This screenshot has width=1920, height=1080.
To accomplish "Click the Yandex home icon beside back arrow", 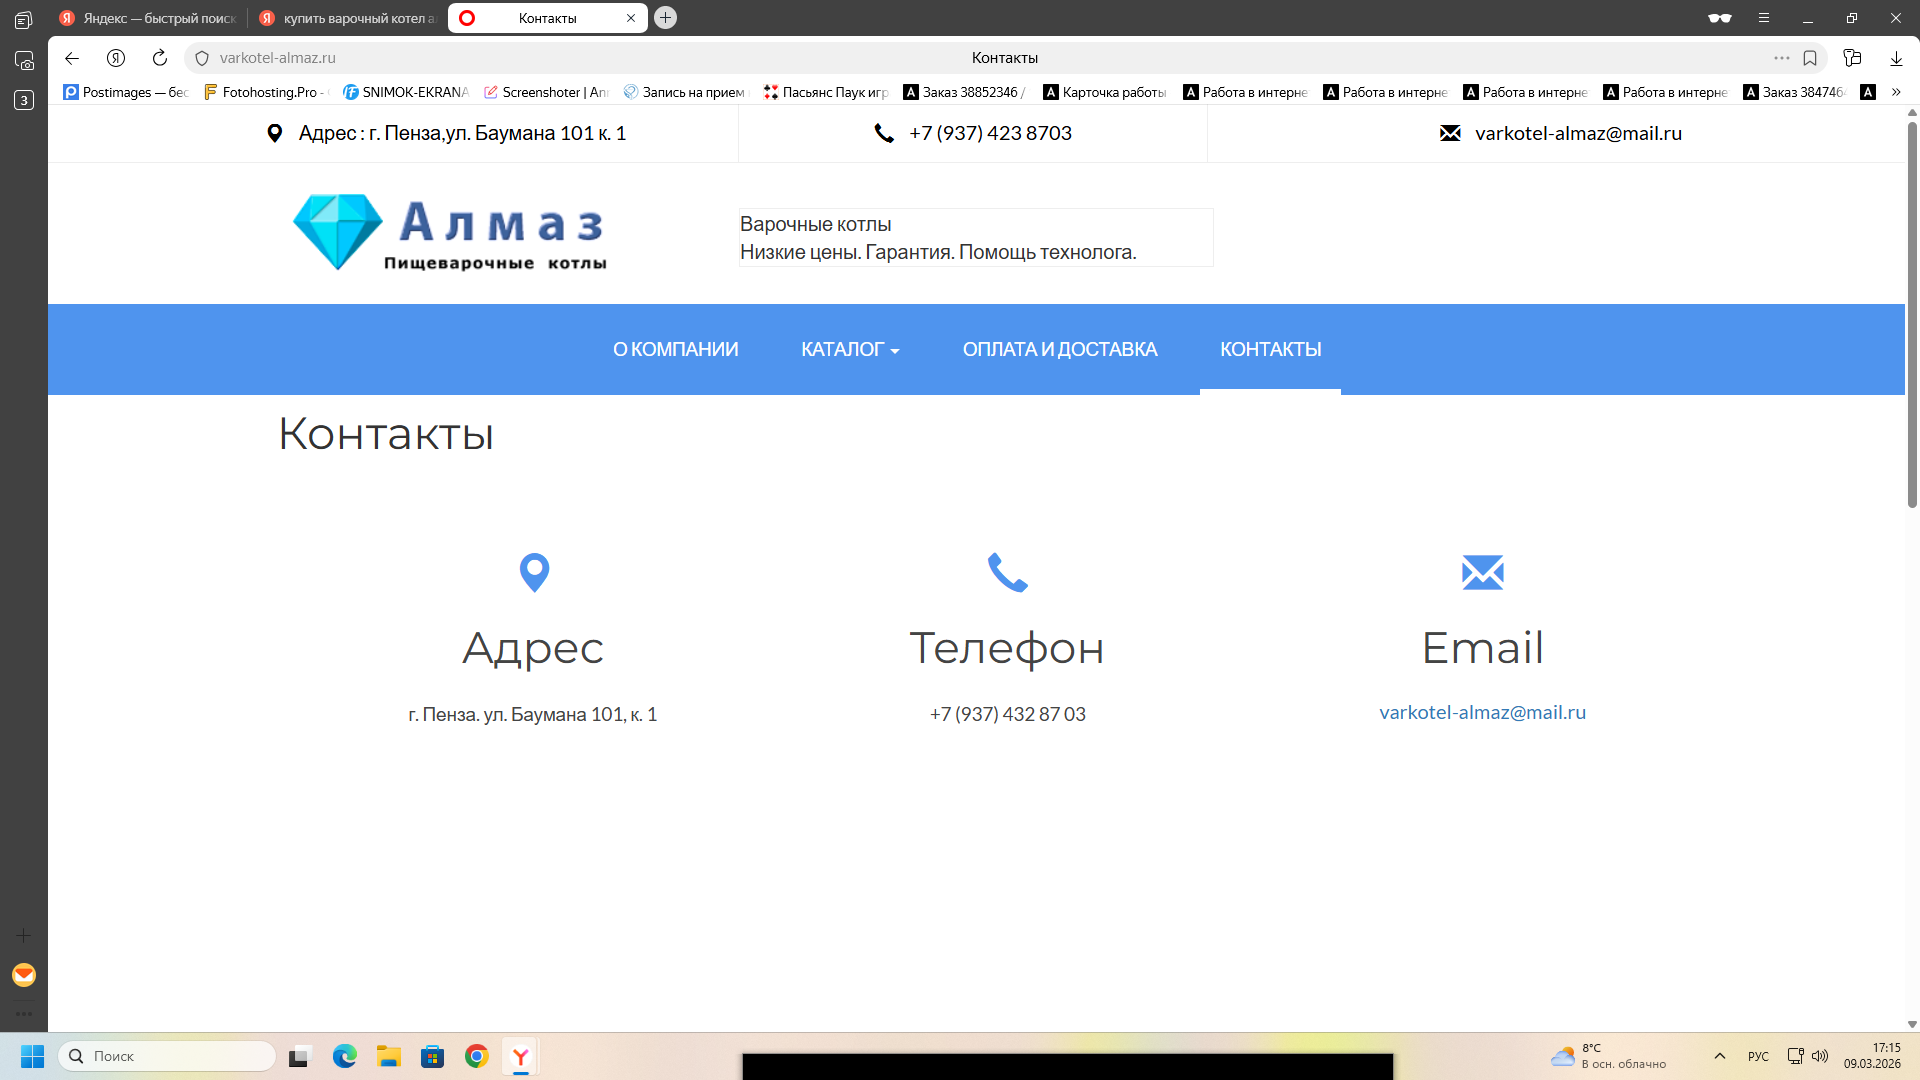I will pyautogui.click(x=116, y=58).
